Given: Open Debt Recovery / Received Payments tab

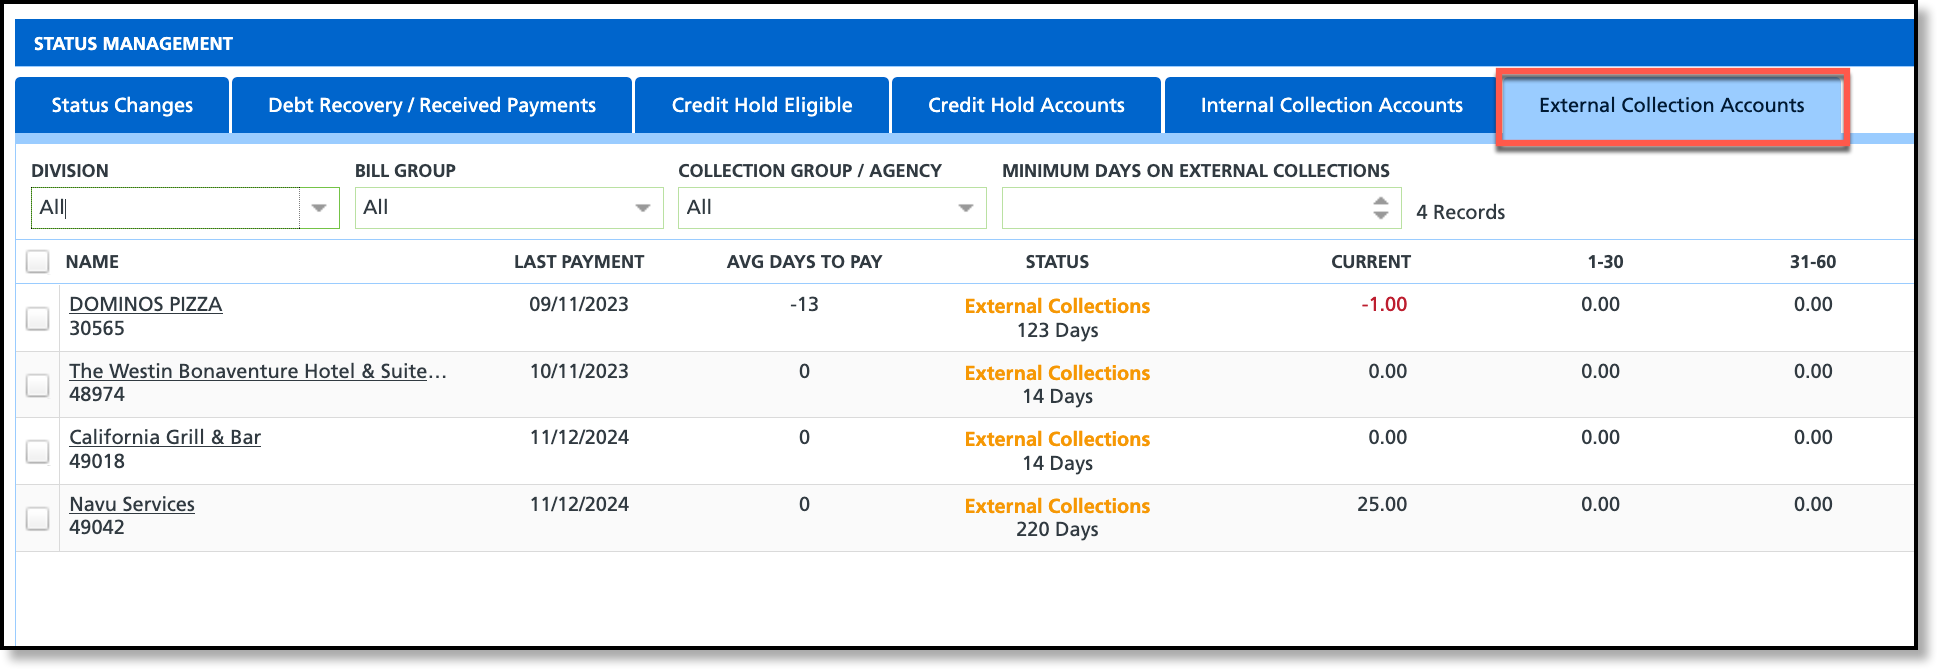Looking at the screenshot, I should click(432, 105).
